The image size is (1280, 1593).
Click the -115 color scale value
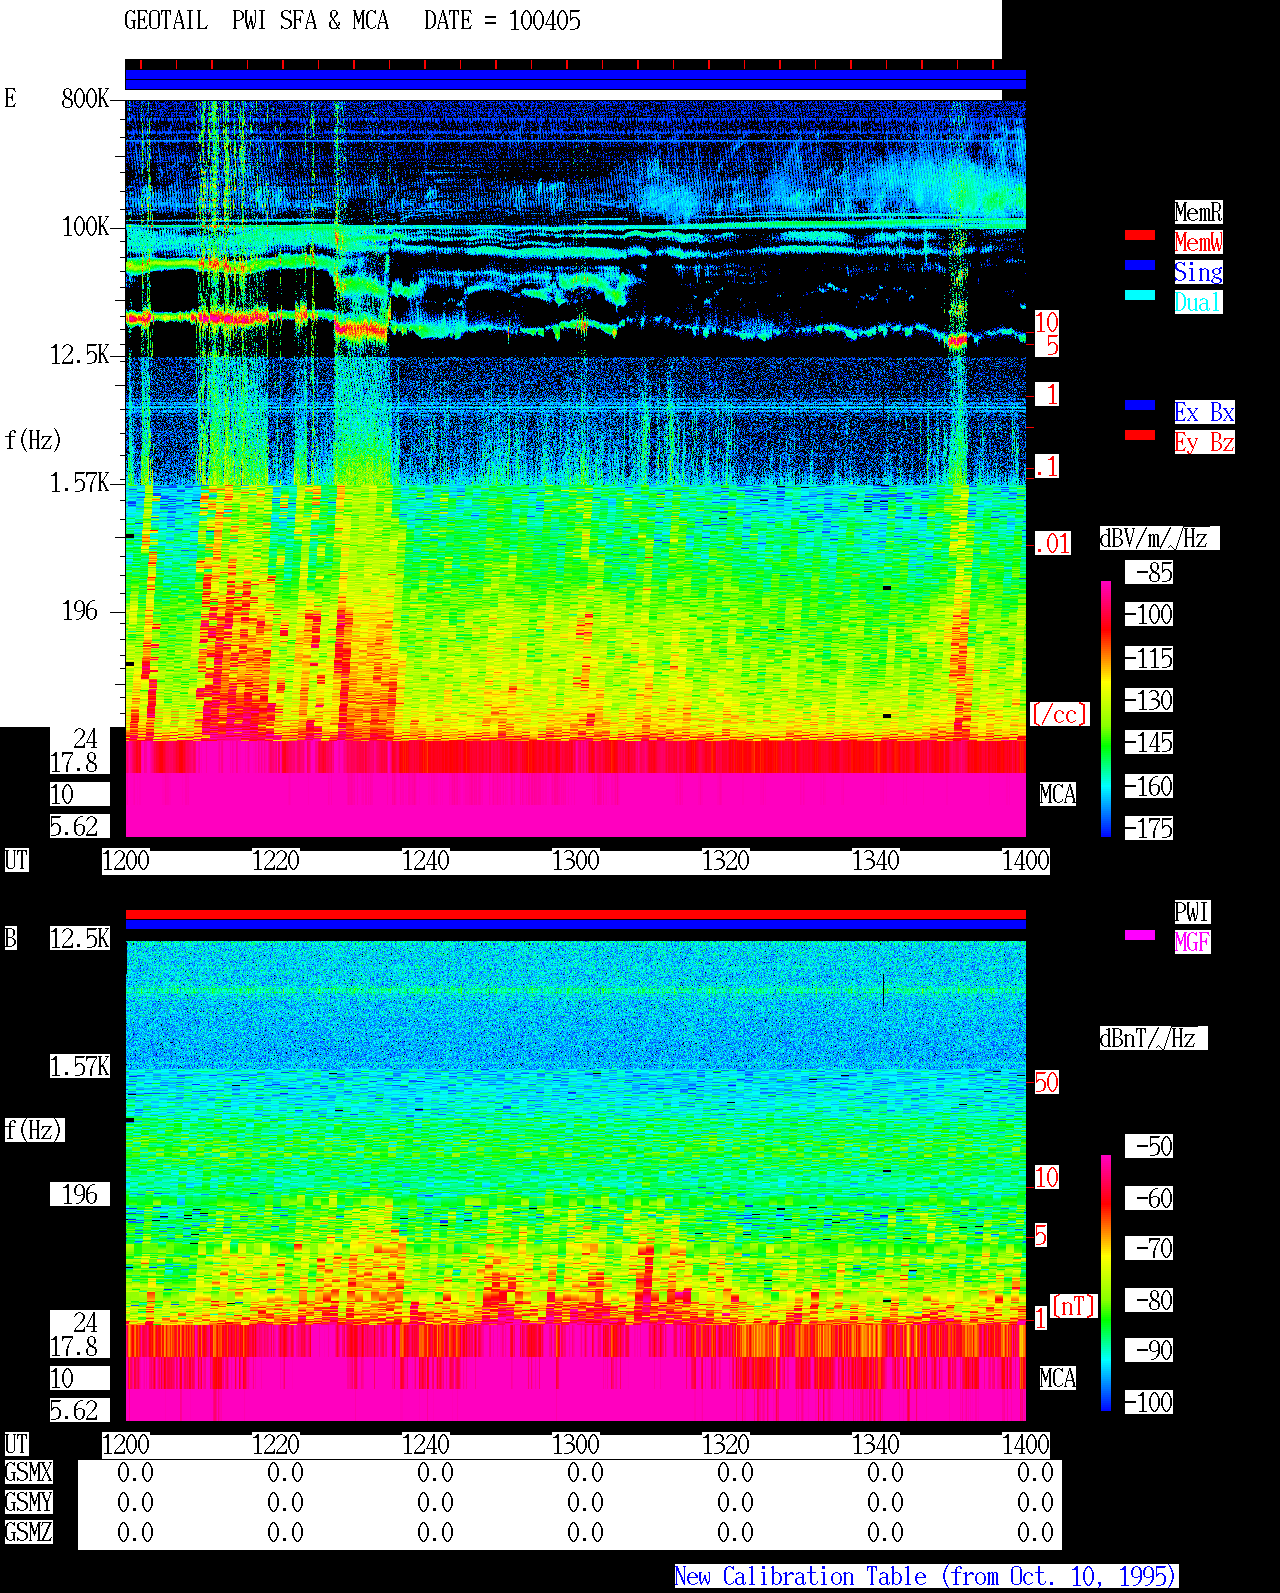click(1149, 658)
